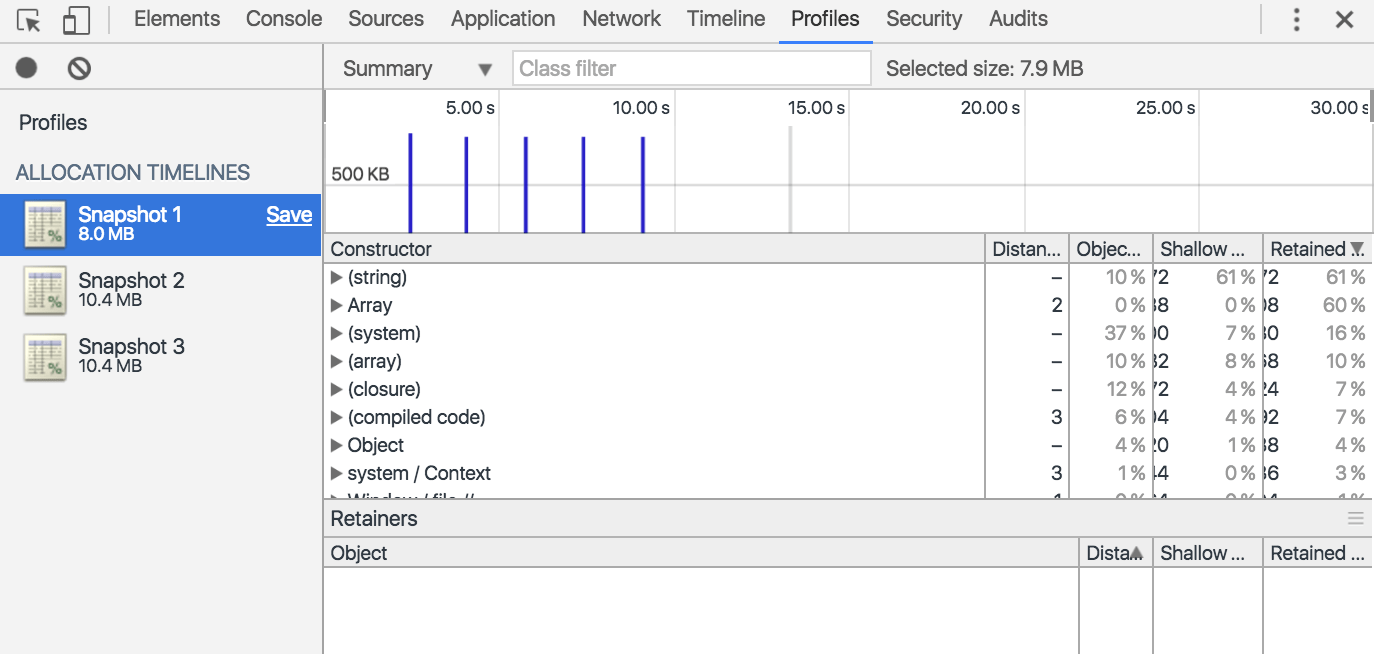Expand the system / Context row
Viewport: 1374px width, 654px height.
(337, 474)
